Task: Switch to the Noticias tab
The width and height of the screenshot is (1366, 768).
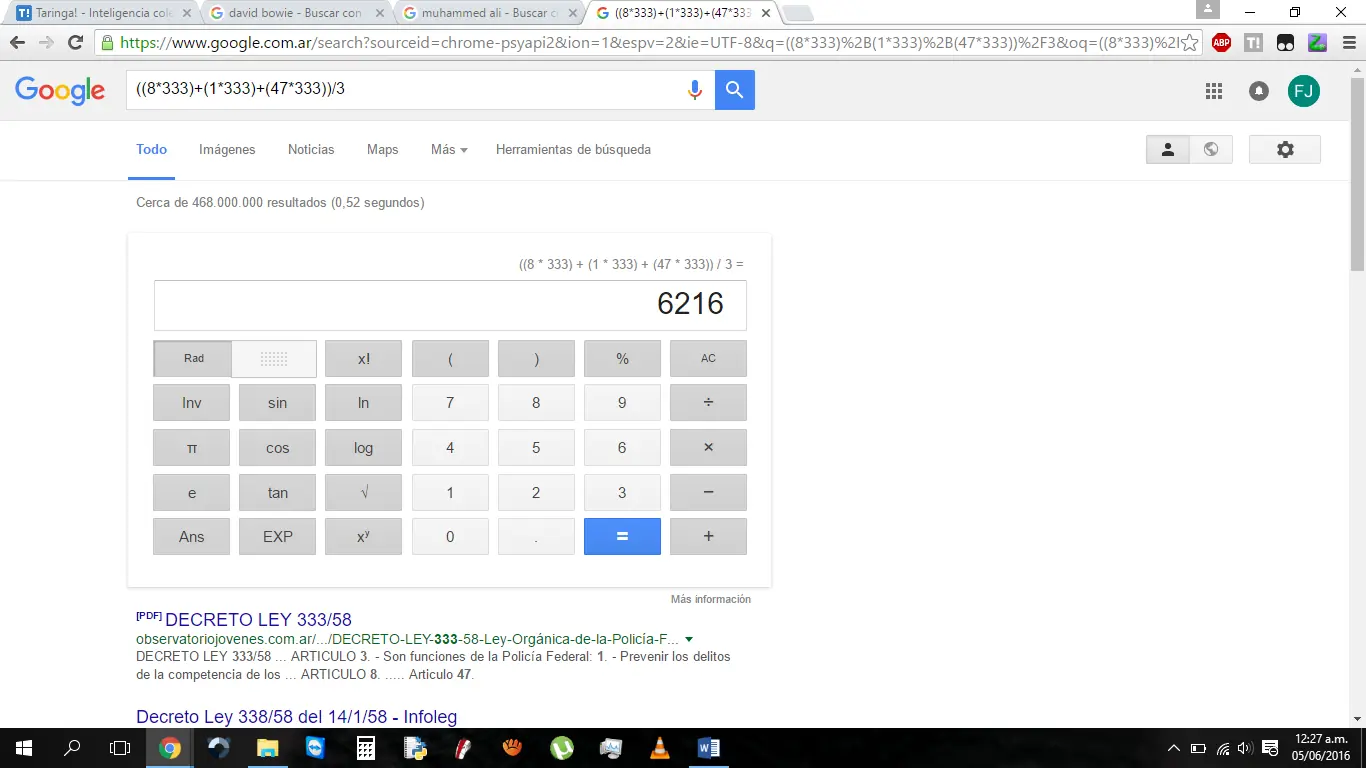Action: 311,149
